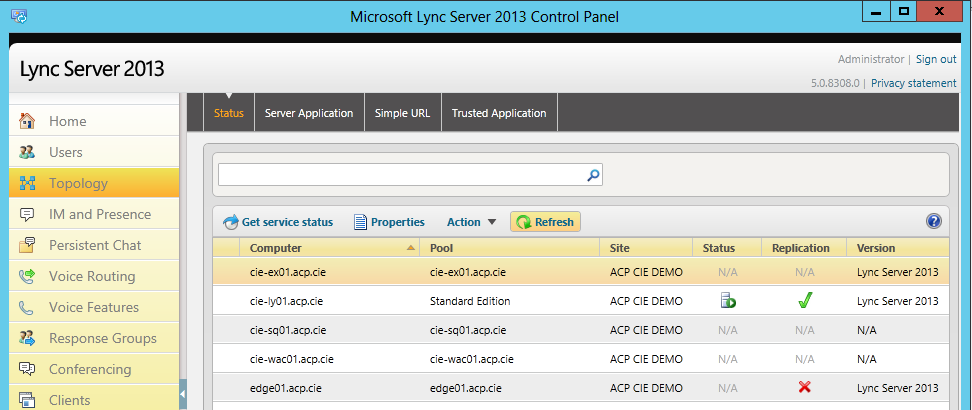The image size is (972, 410).
Task: Switch to the Server Application tab
Action: (x=309, y=114)
